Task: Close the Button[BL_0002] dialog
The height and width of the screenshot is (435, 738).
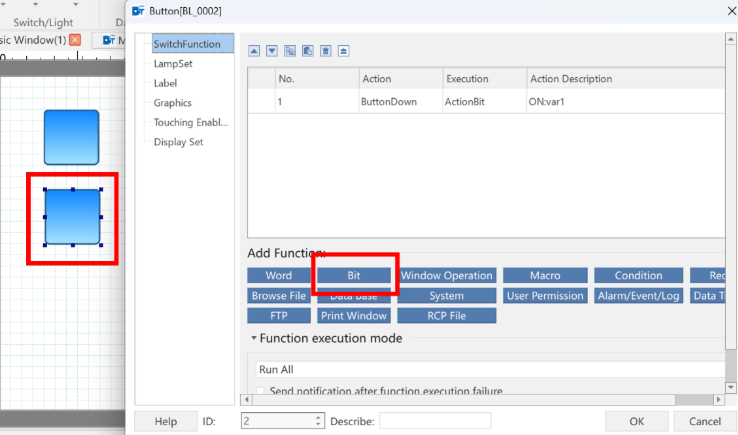Action: click(731, 11)
